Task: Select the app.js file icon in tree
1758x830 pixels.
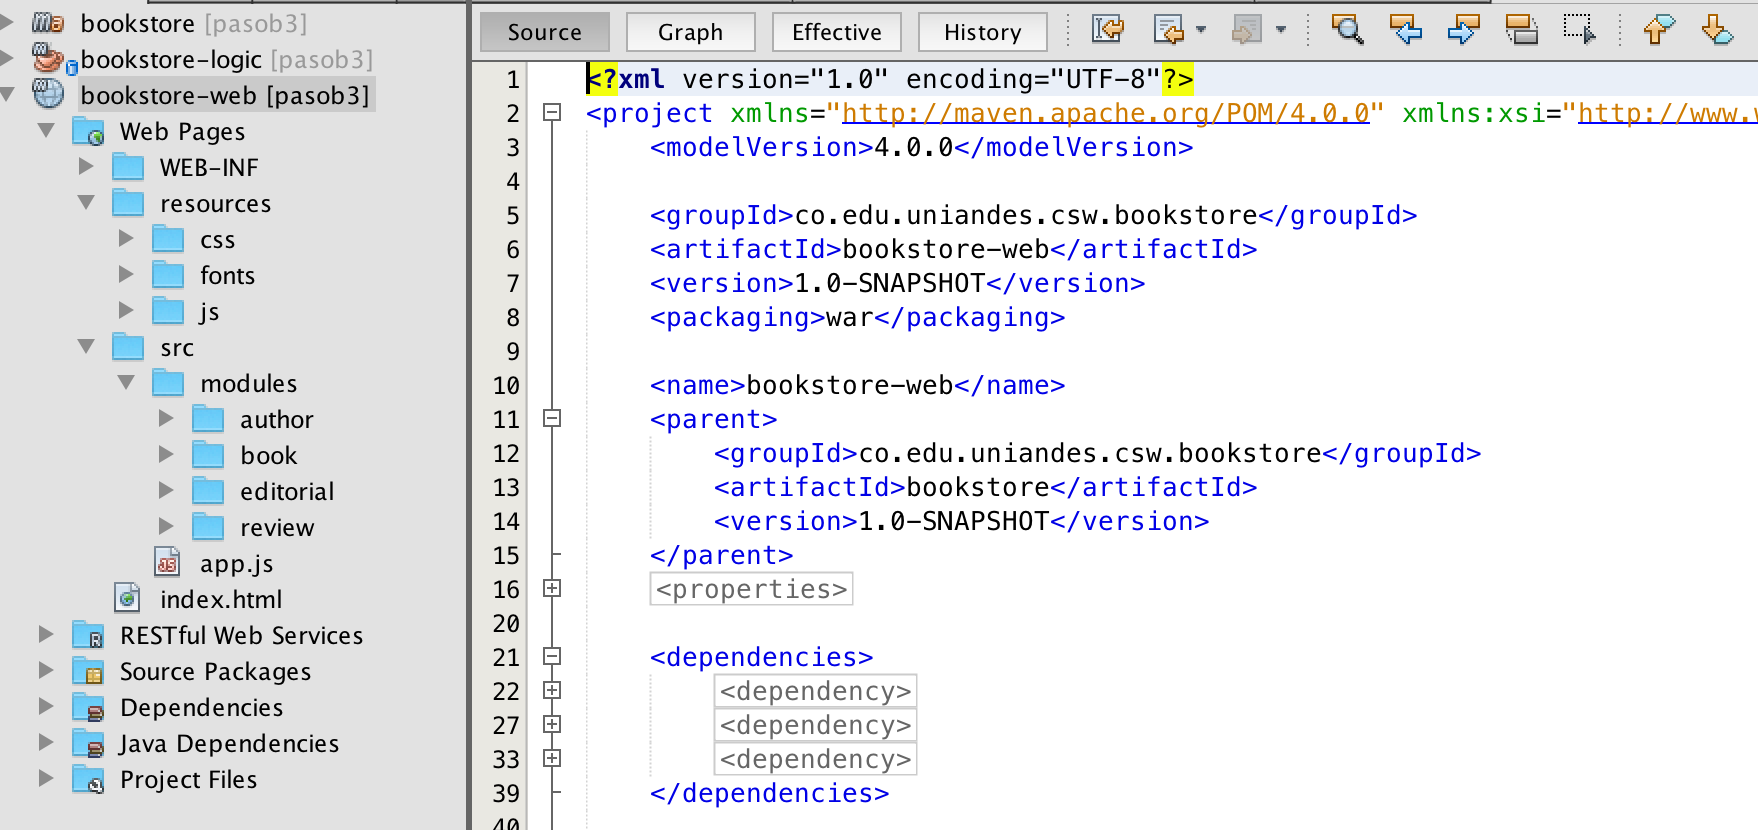Action: 167,563
